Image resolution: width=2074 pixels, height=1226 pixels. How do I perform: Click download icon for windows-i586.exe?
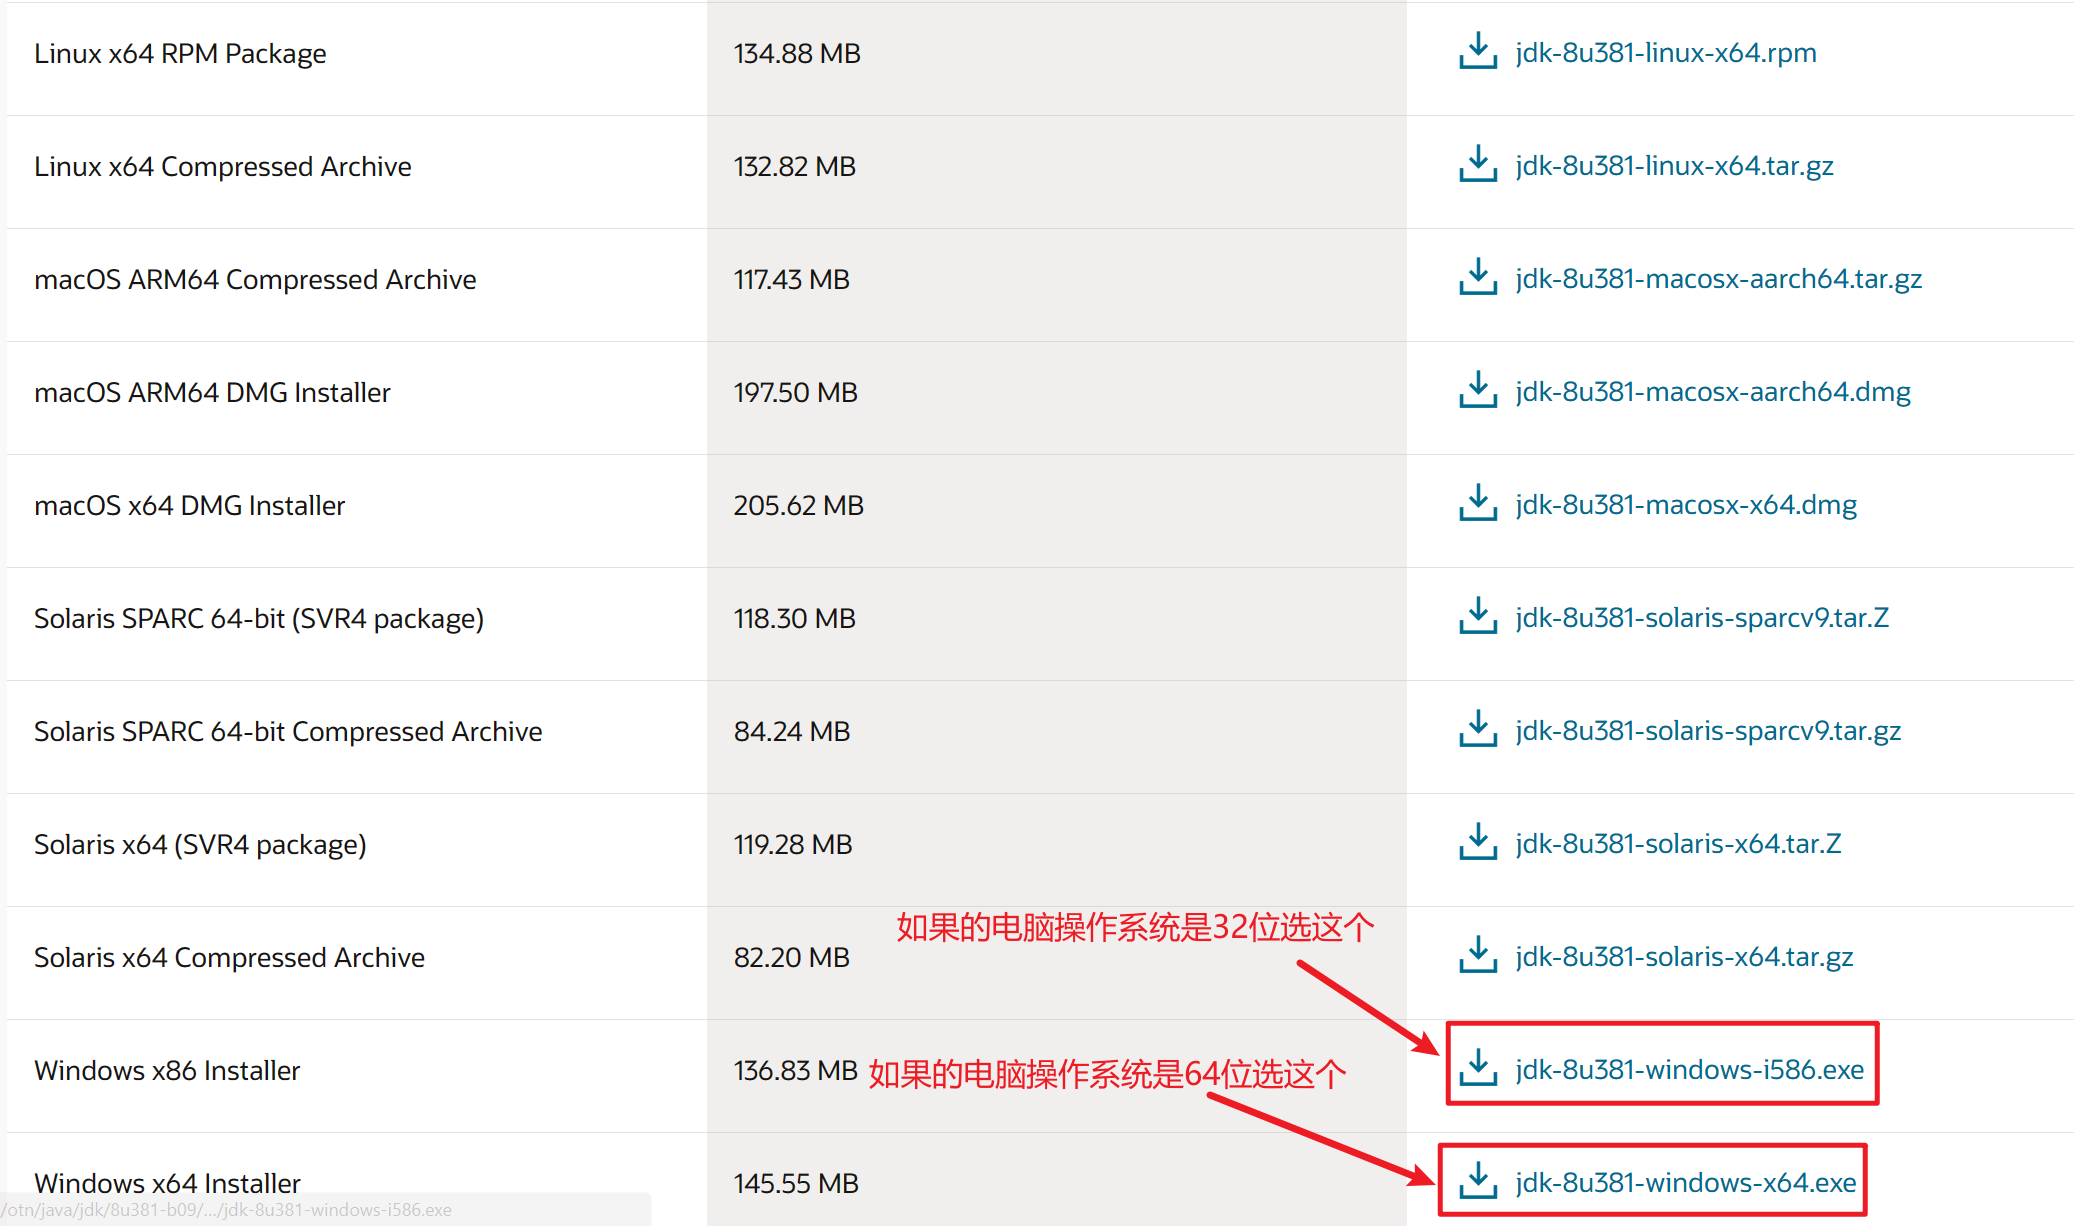click(1477, 1068)
